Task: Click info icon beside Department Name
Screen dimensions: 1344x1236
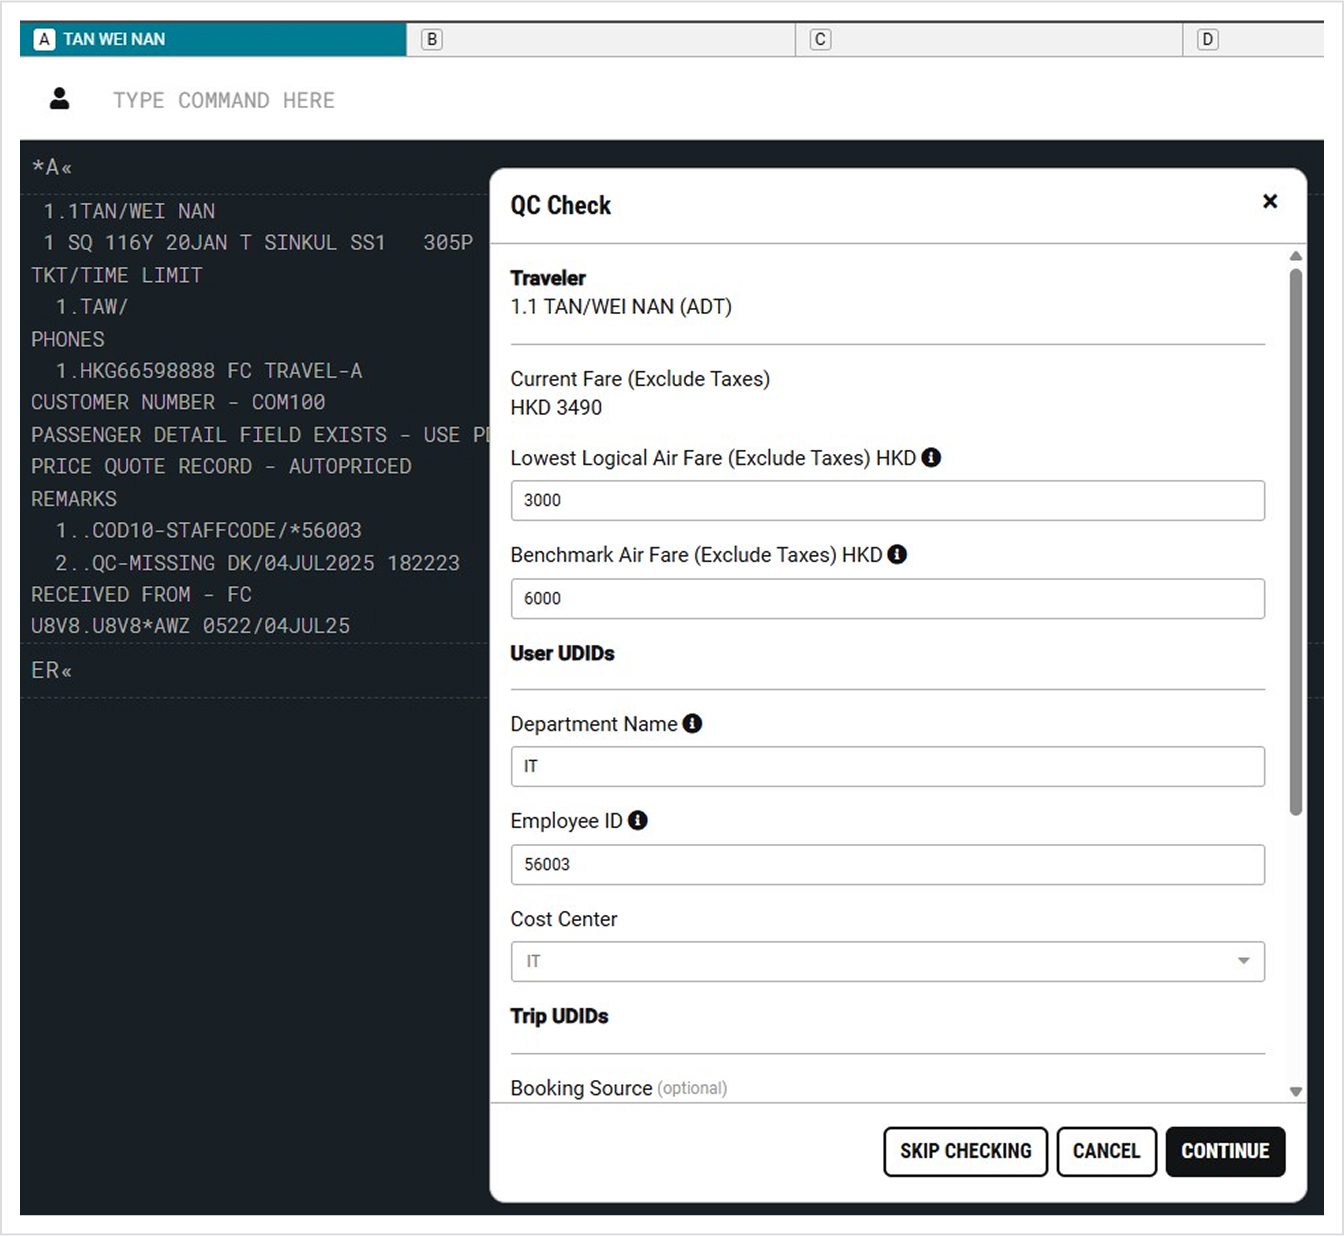Action: (x=692, y=723)
